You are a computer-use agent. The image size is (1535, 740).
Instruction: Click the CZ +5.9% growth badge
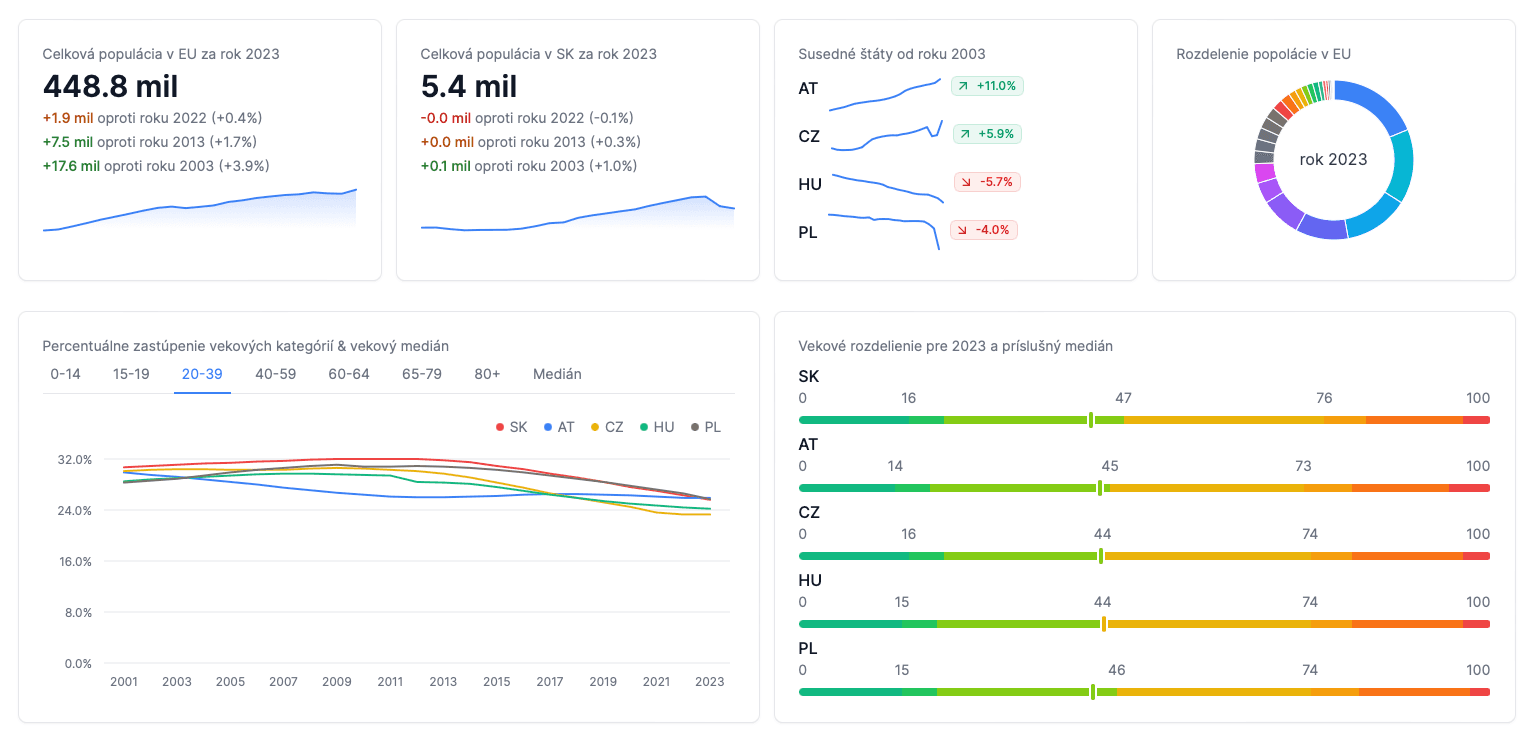click(x=987, y=134)
